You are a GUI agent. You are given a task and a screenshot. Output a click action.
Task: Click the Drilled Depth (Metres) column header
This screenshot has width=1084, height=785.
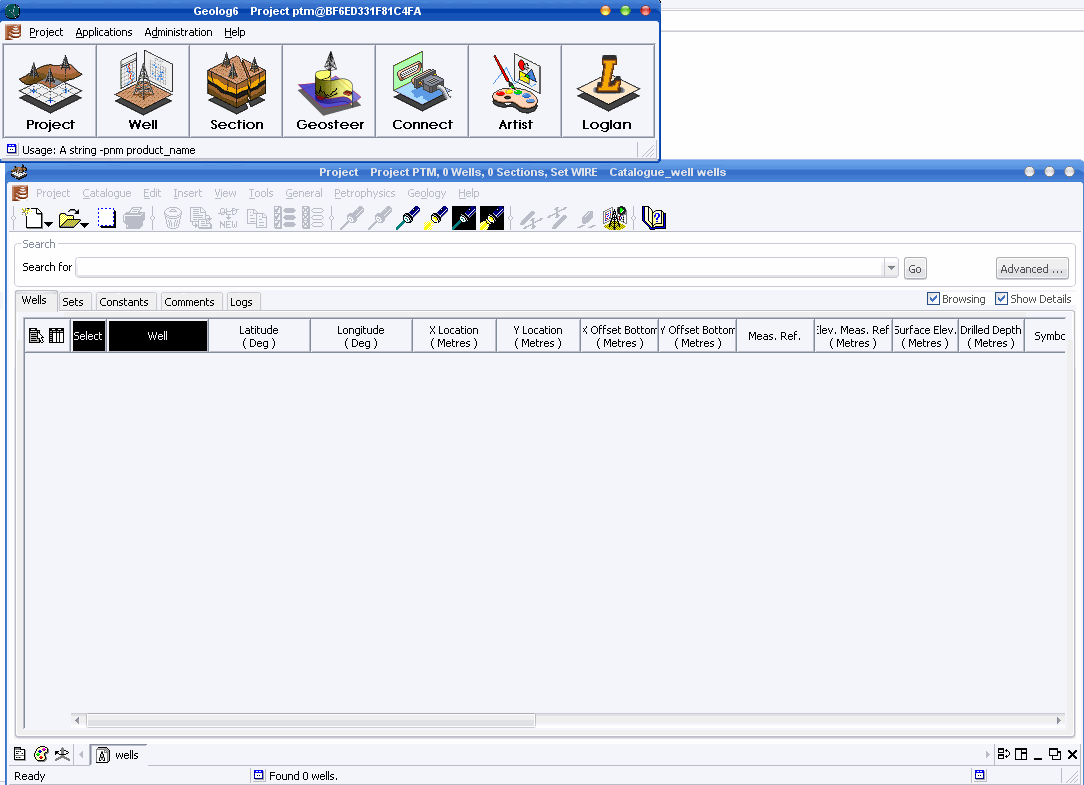click(991, 336)
